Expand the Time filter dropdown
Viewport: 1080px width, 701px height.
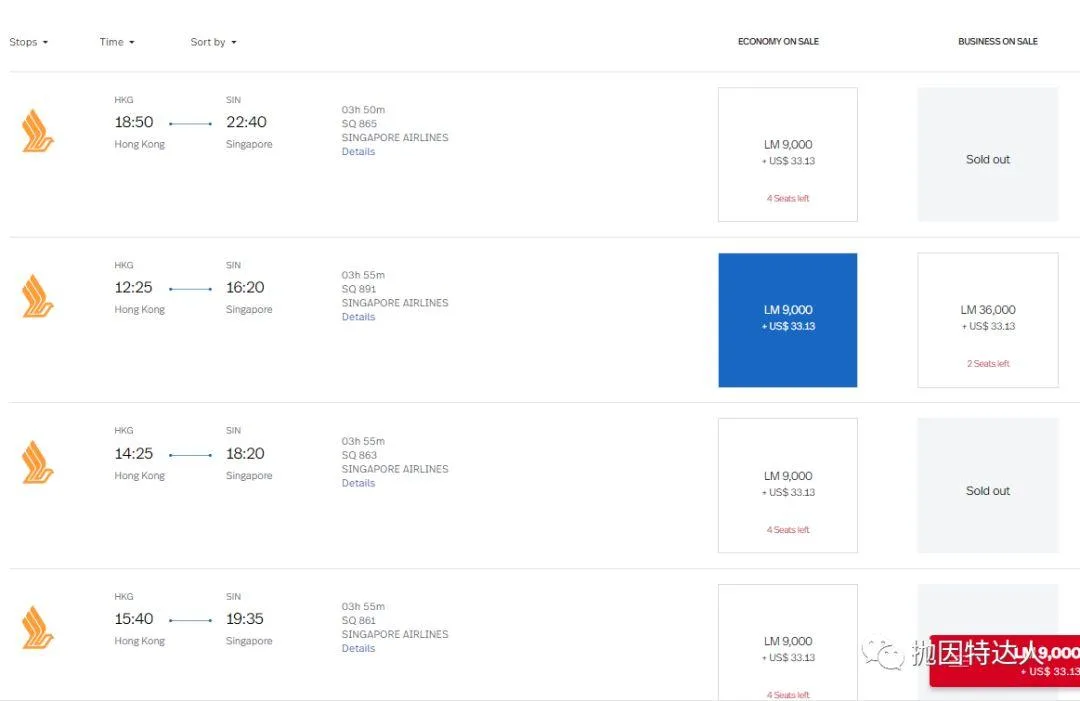click(116, 42)
